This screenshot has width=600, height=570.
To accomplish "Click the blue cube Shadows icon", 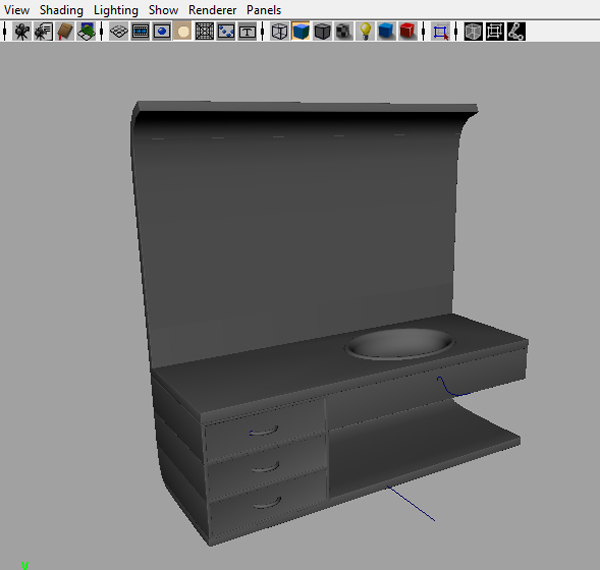I will [x=386, y=31].
